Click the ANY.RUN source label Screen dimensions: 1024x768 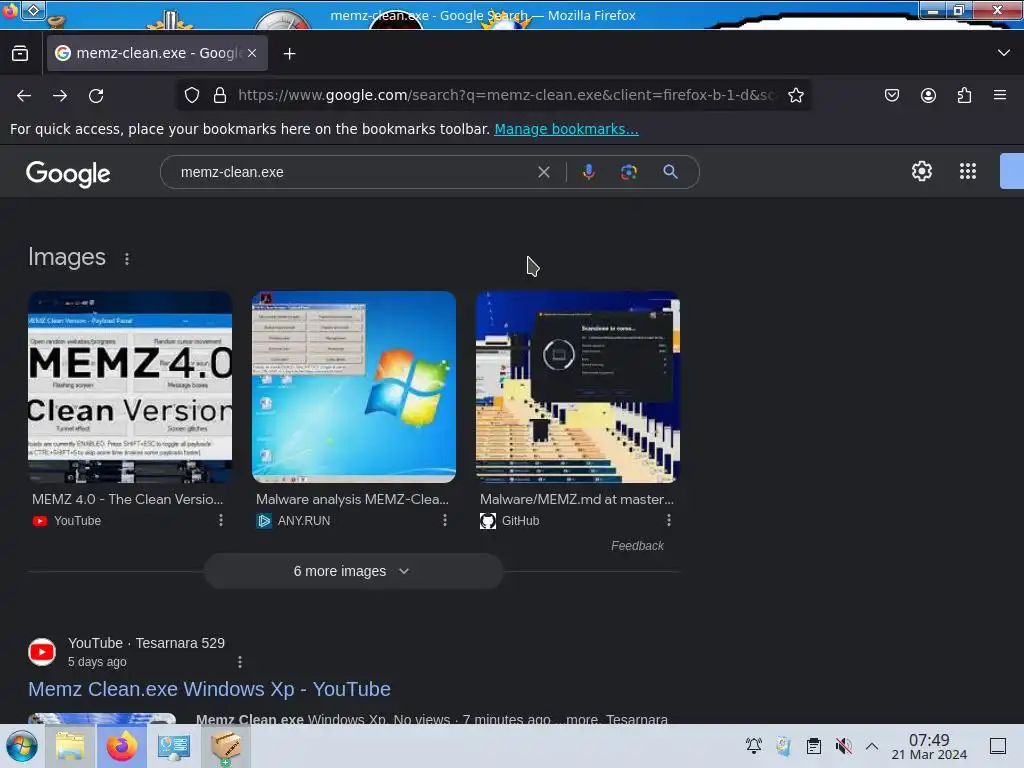coord(293,520)
